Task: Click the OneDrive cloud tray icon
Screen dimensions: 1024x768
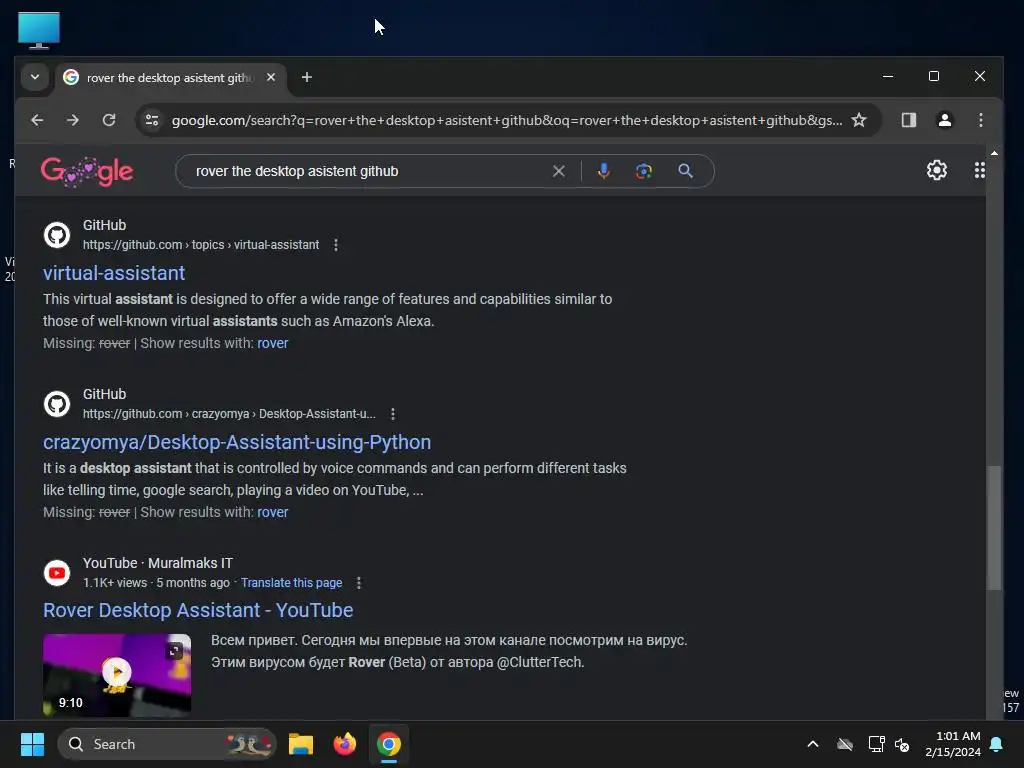Action: [x=845, y=744]
